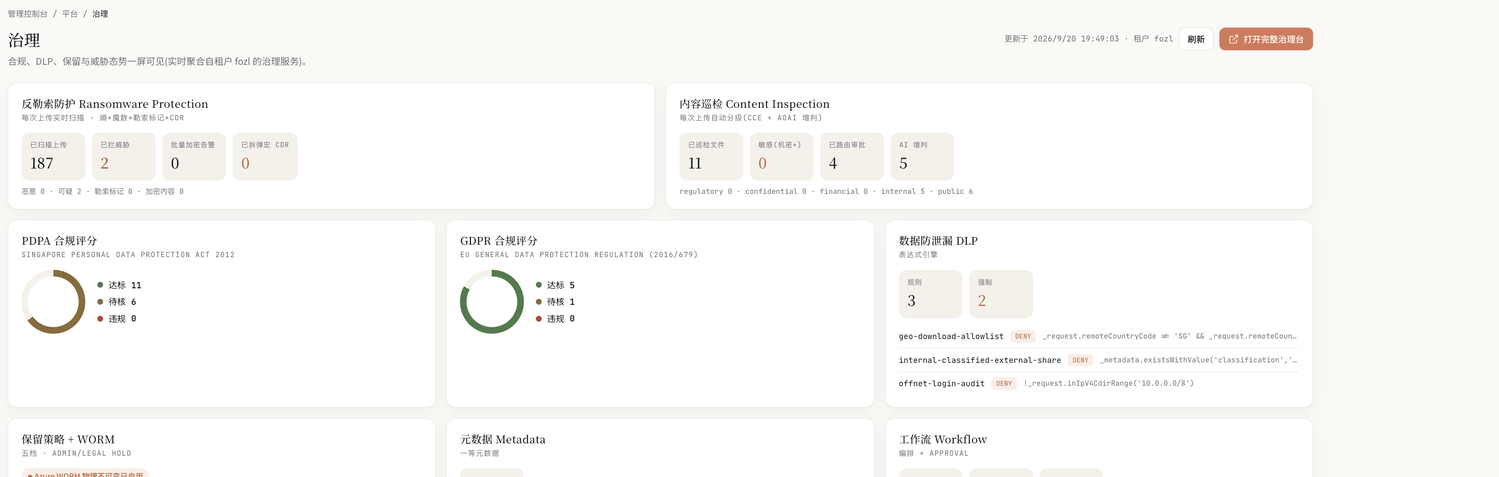The height and width of the screenshot is (477, 1499).
Task: Click the 刷新 refresh button
Action: (x=1196, y=39)
